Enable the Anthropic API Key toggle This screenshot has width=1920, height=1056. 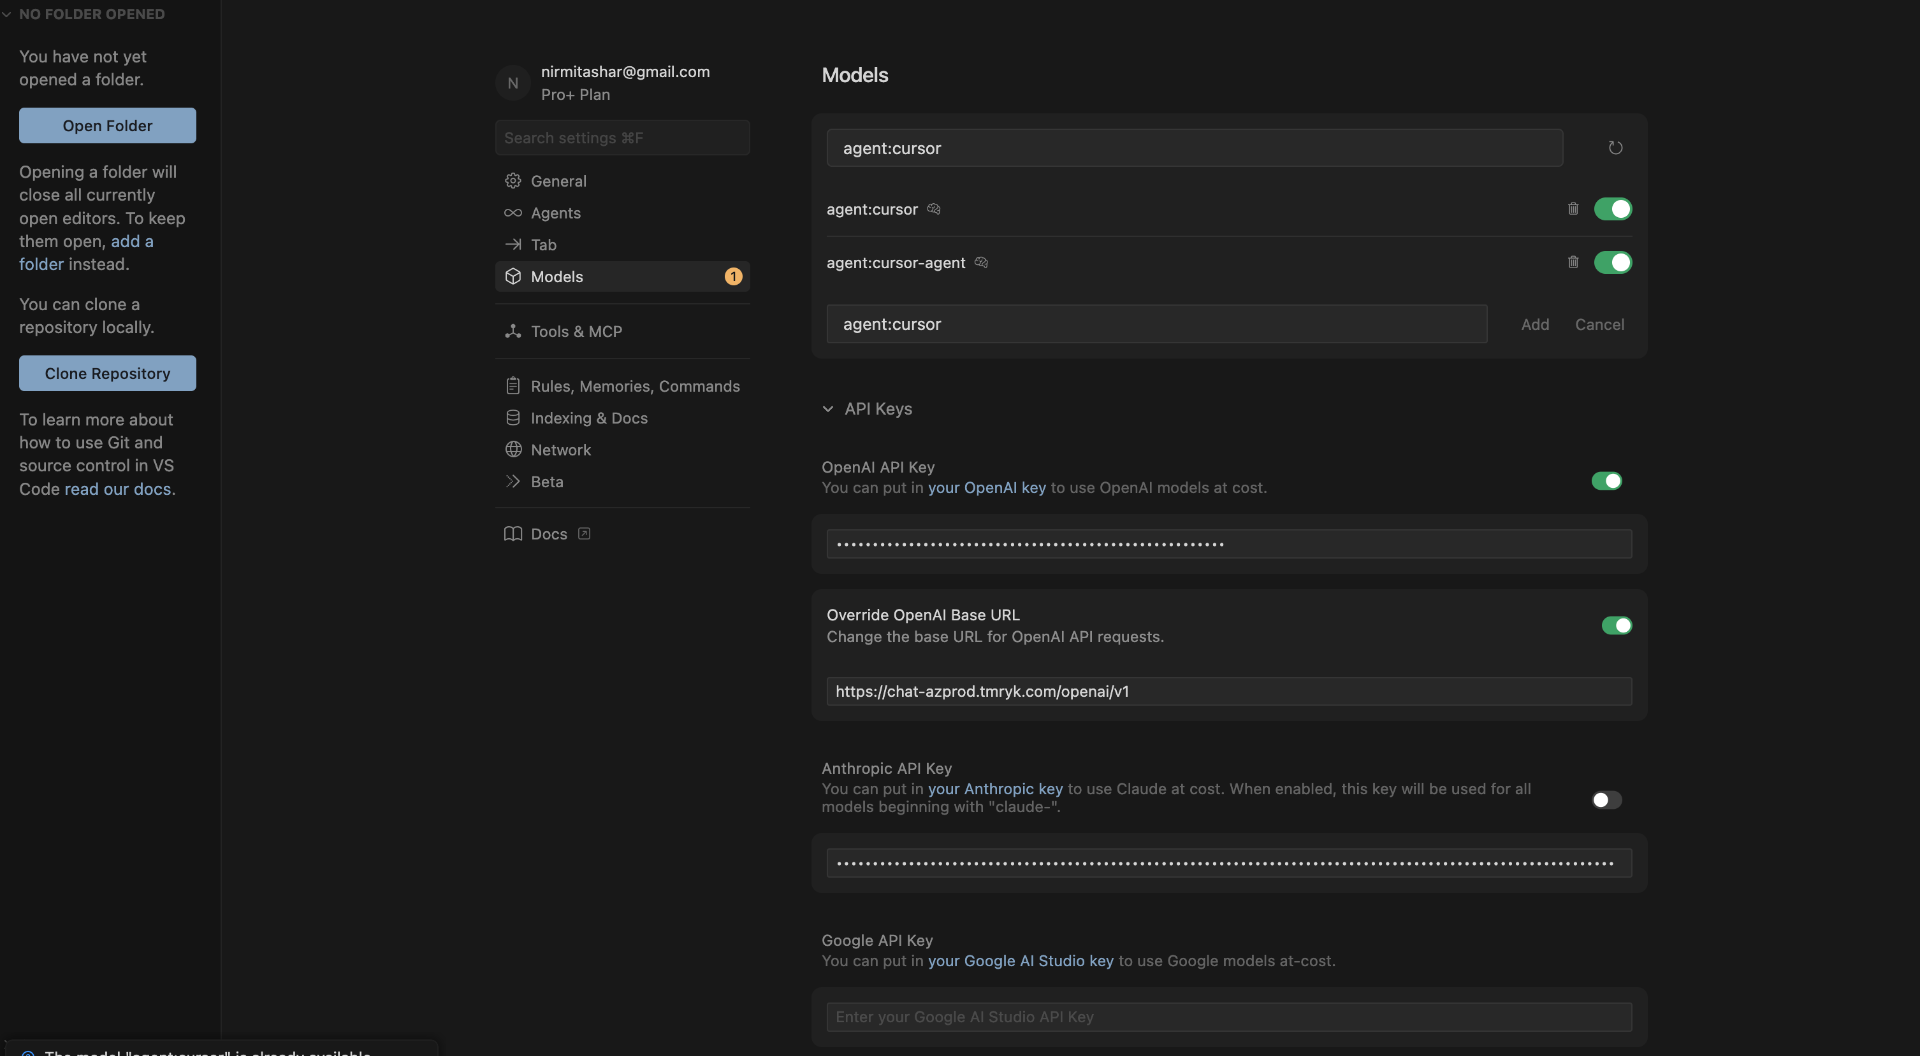point(1606,800)
